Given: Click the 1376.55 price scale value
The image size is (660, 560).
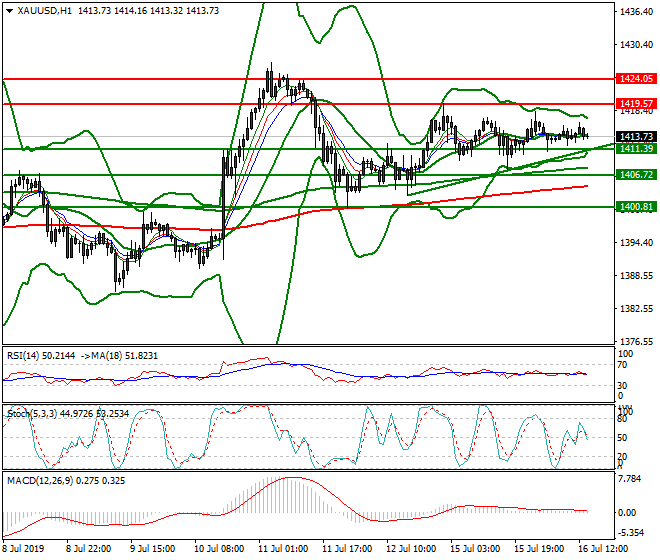Looking at the screenshot, I should pos(636,341).
